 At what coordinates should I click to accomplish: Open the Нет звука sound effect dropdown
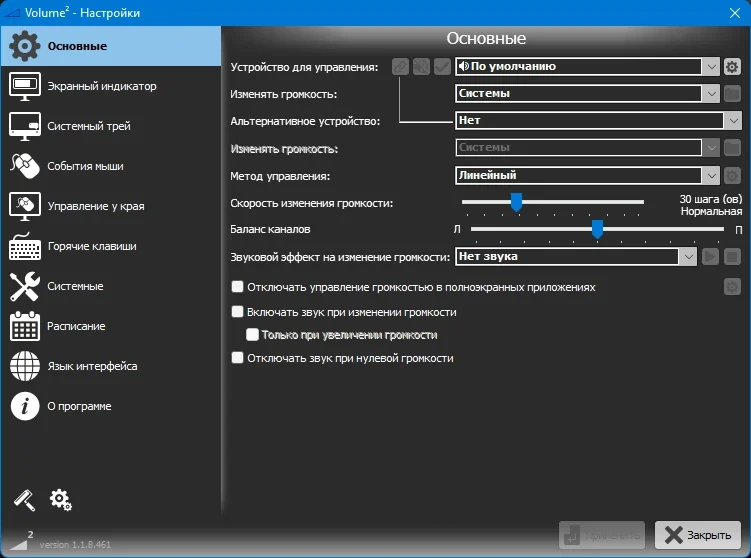[x=575, y=257]
